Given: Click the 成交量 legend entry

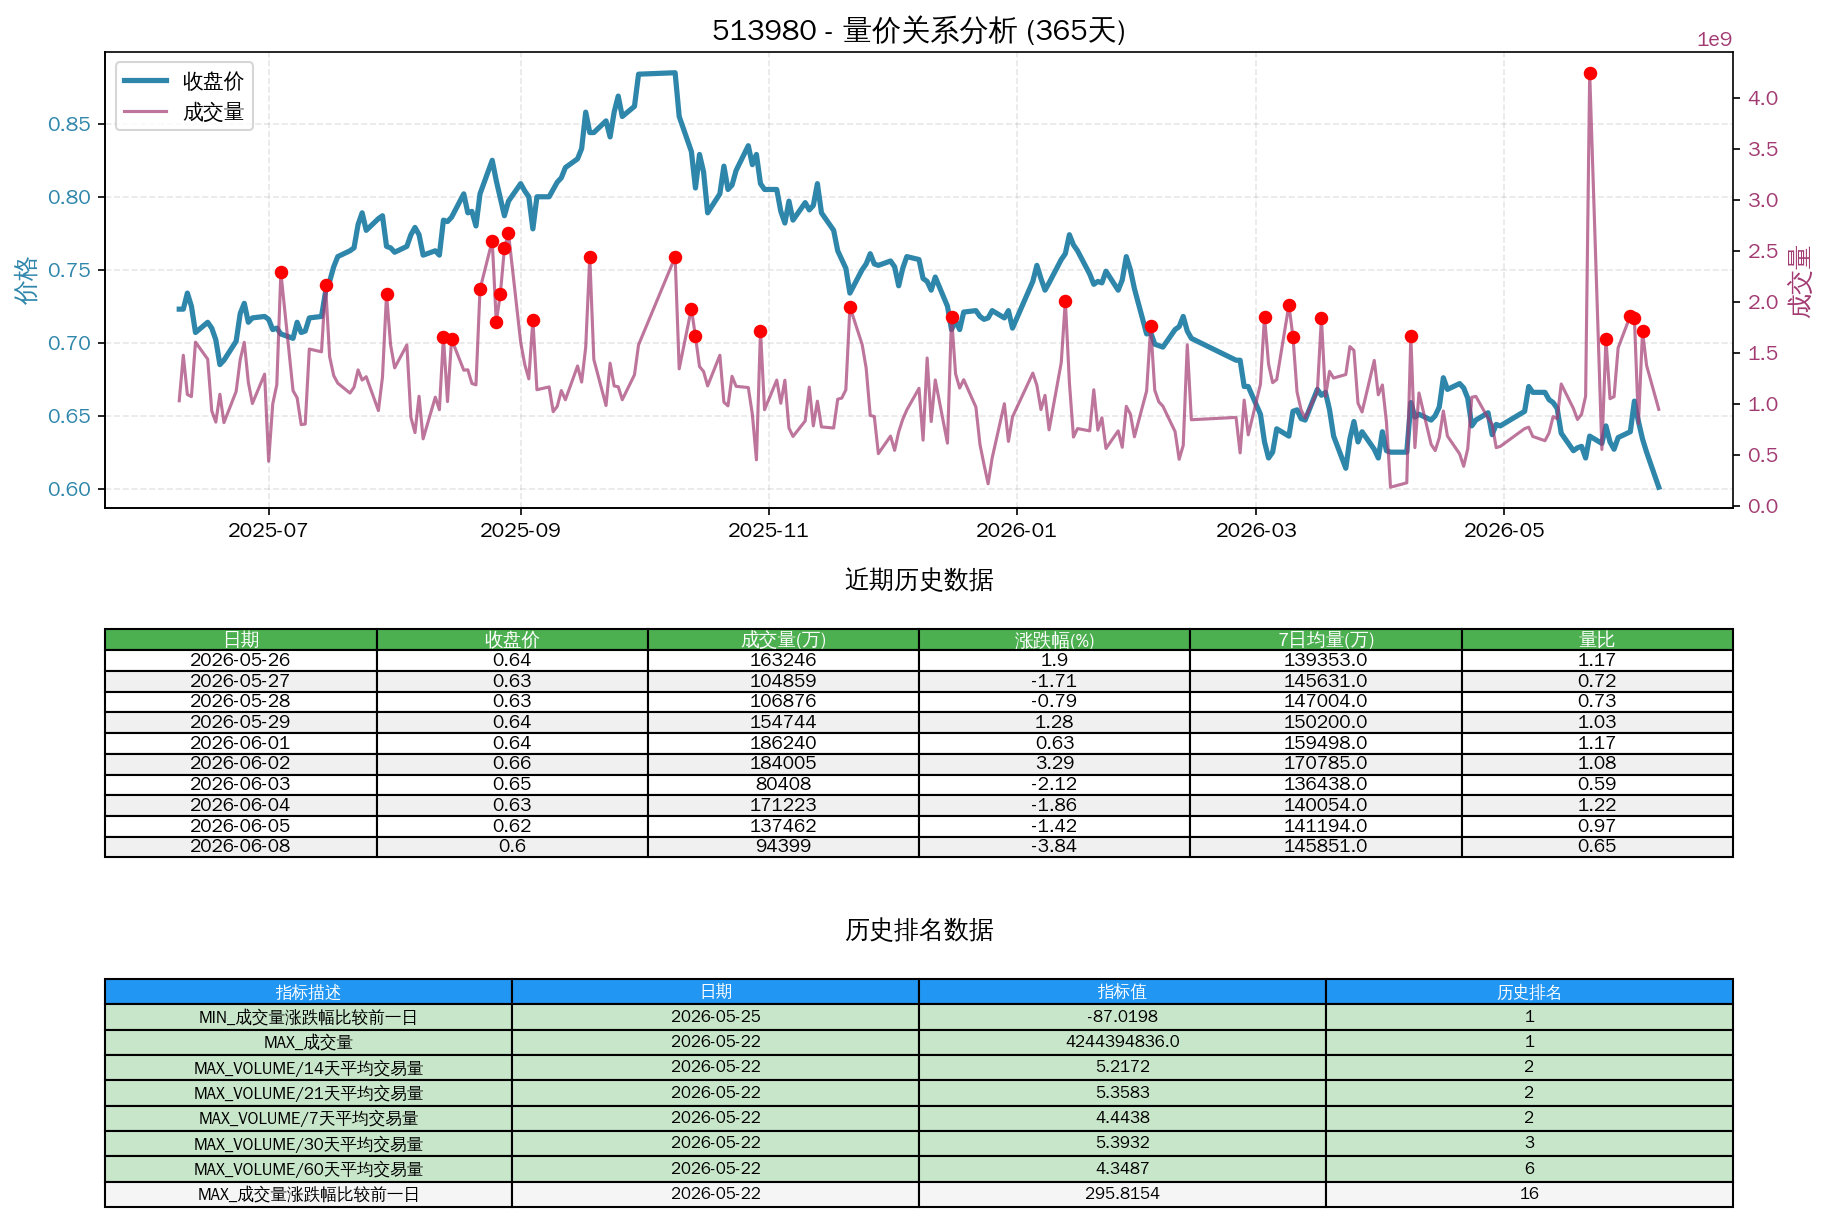Looking at the screenshot, I should [x=184, y=112].
